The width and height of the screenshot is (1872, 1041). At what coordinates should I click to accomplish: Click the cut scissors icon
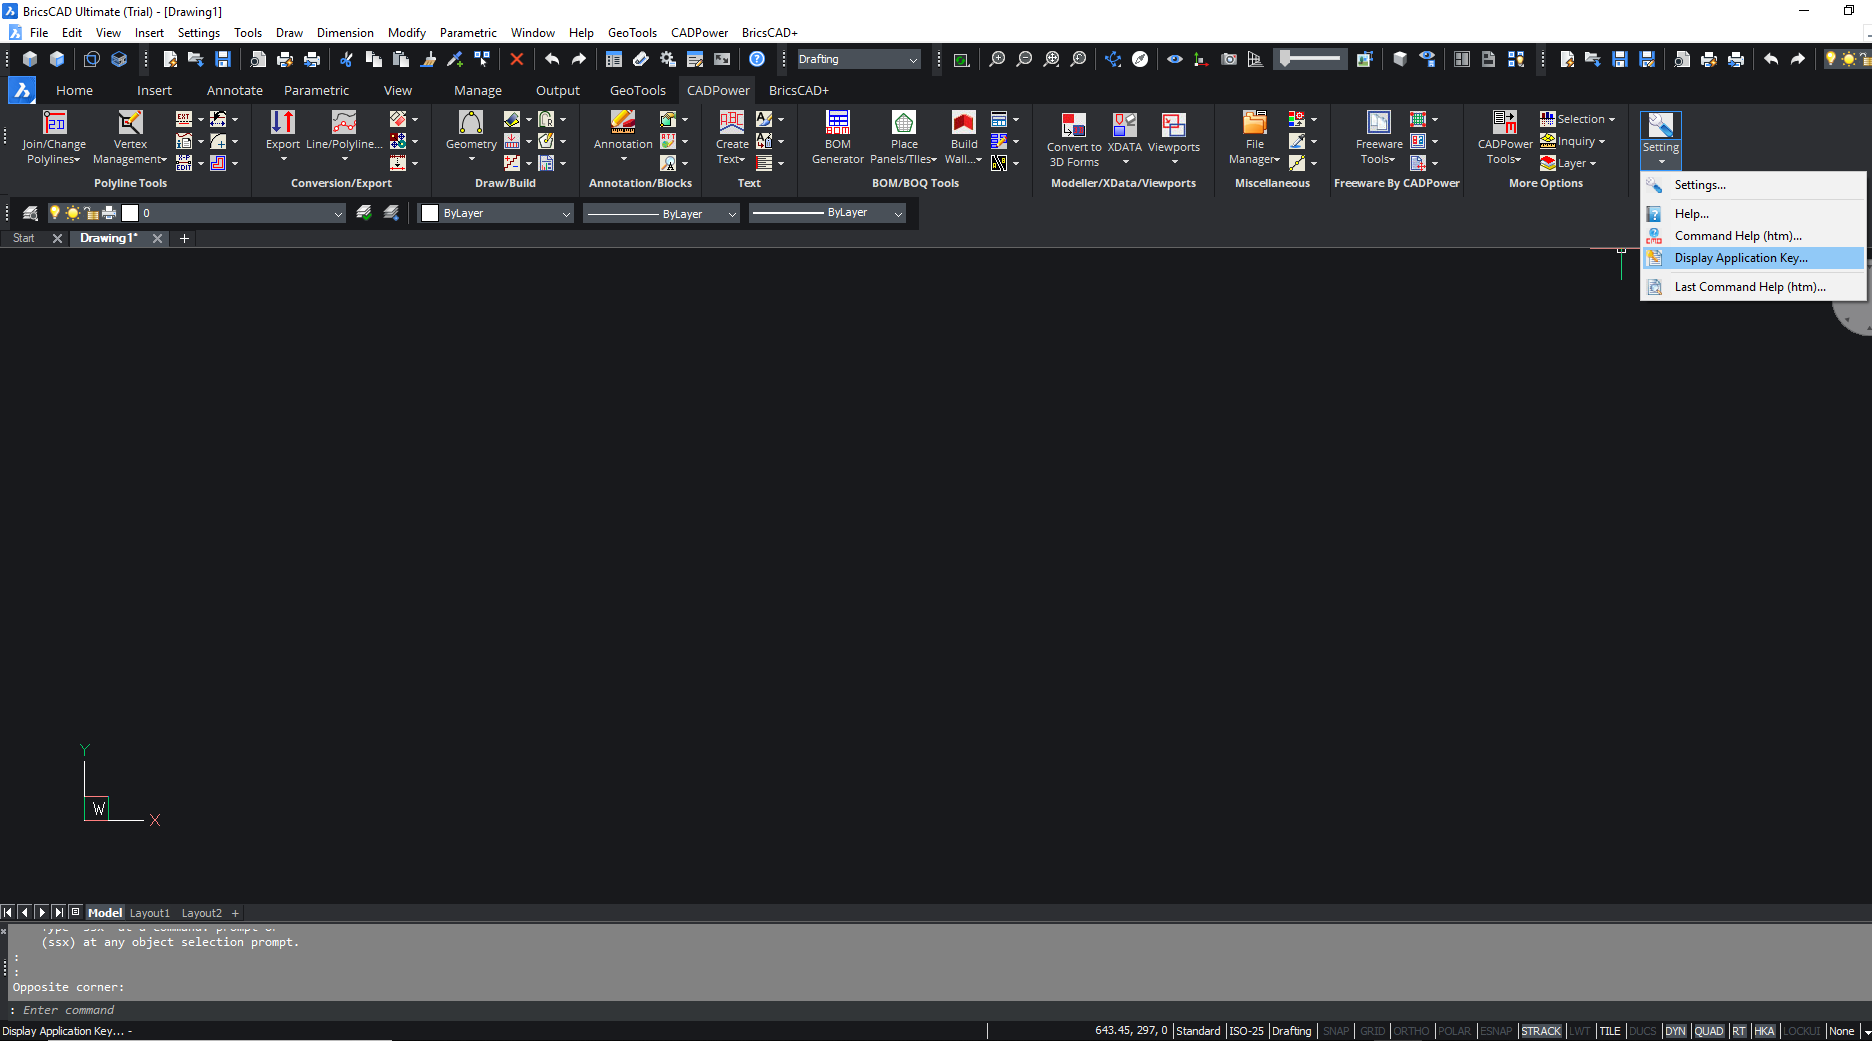click(346, 59)
